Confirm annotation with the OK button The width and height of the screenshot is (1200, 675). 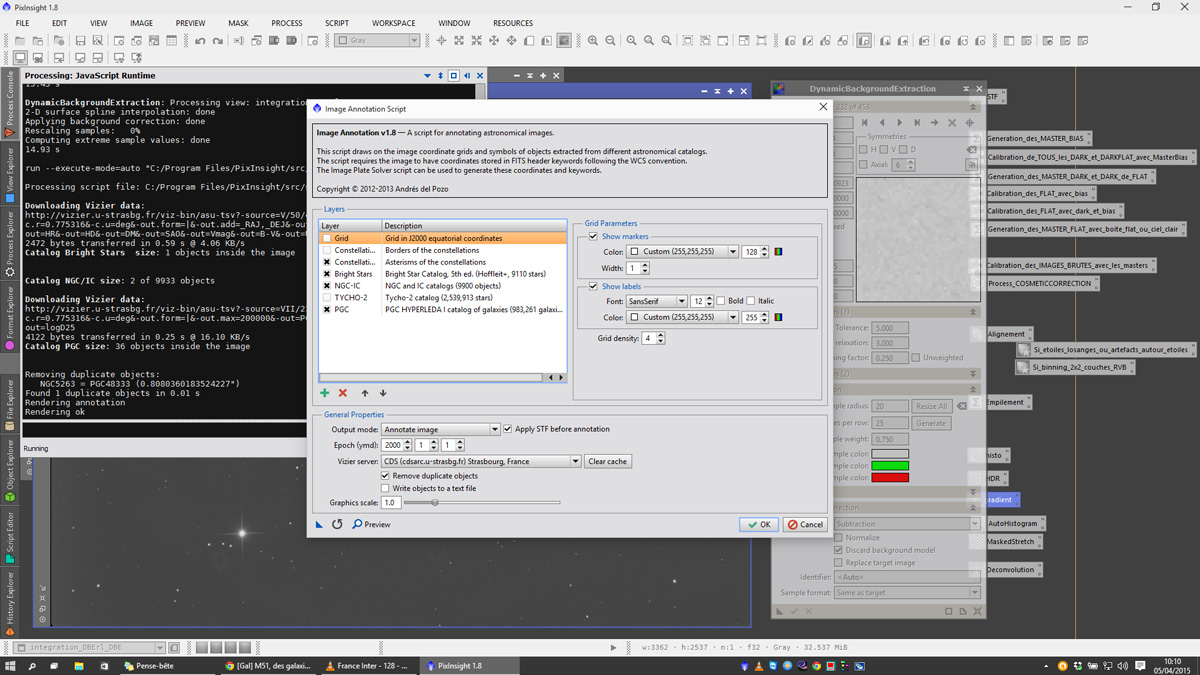tap(760, 524)
